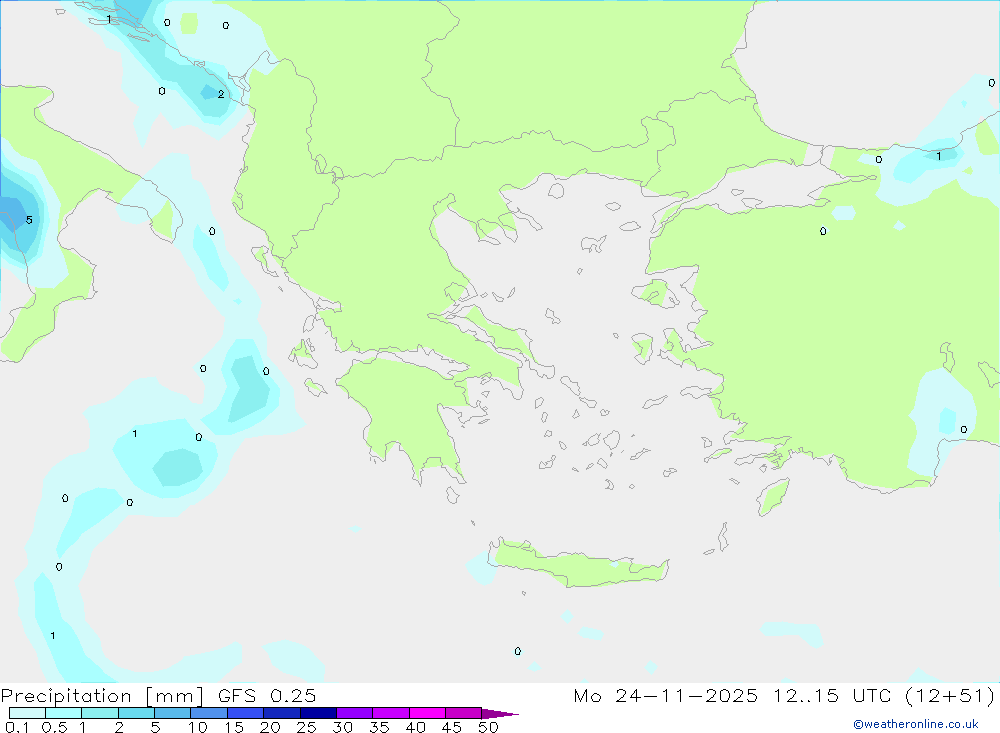1000x733 pixels.
Task: Choose the legend swatch between 15 and 20
Action: pos(246,713)
